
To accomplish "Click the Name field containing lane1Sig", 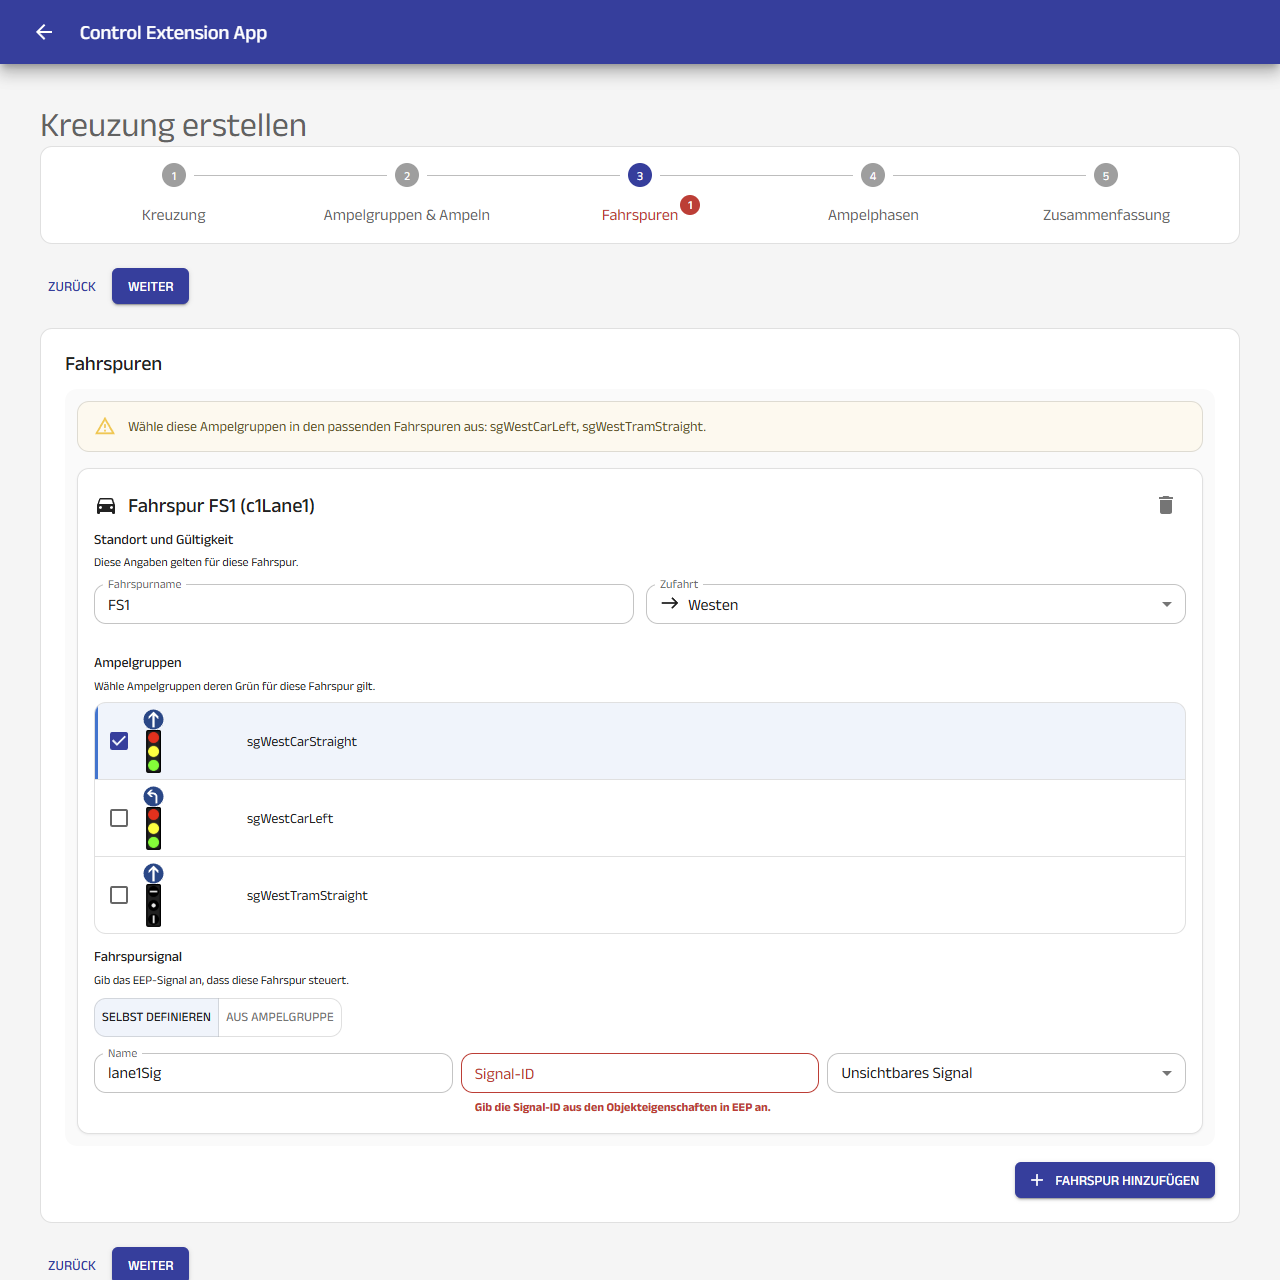I will [x=273, y=1073].
